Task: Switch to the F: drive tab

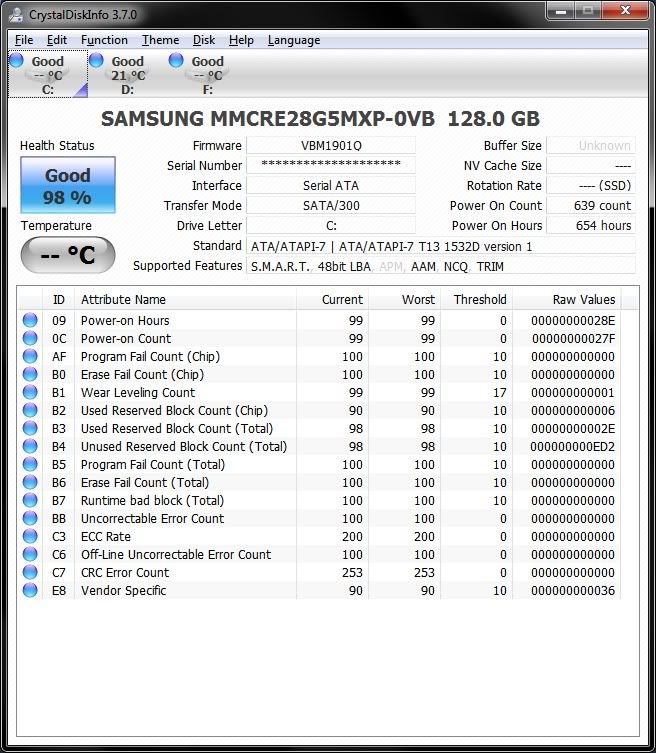Action: coord(207,74)
